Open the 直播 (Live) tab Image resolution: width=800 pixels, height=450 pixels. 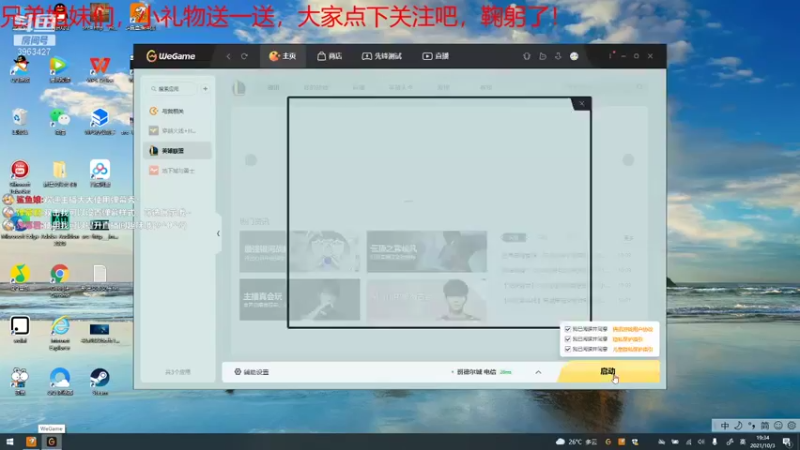[436, 56]
